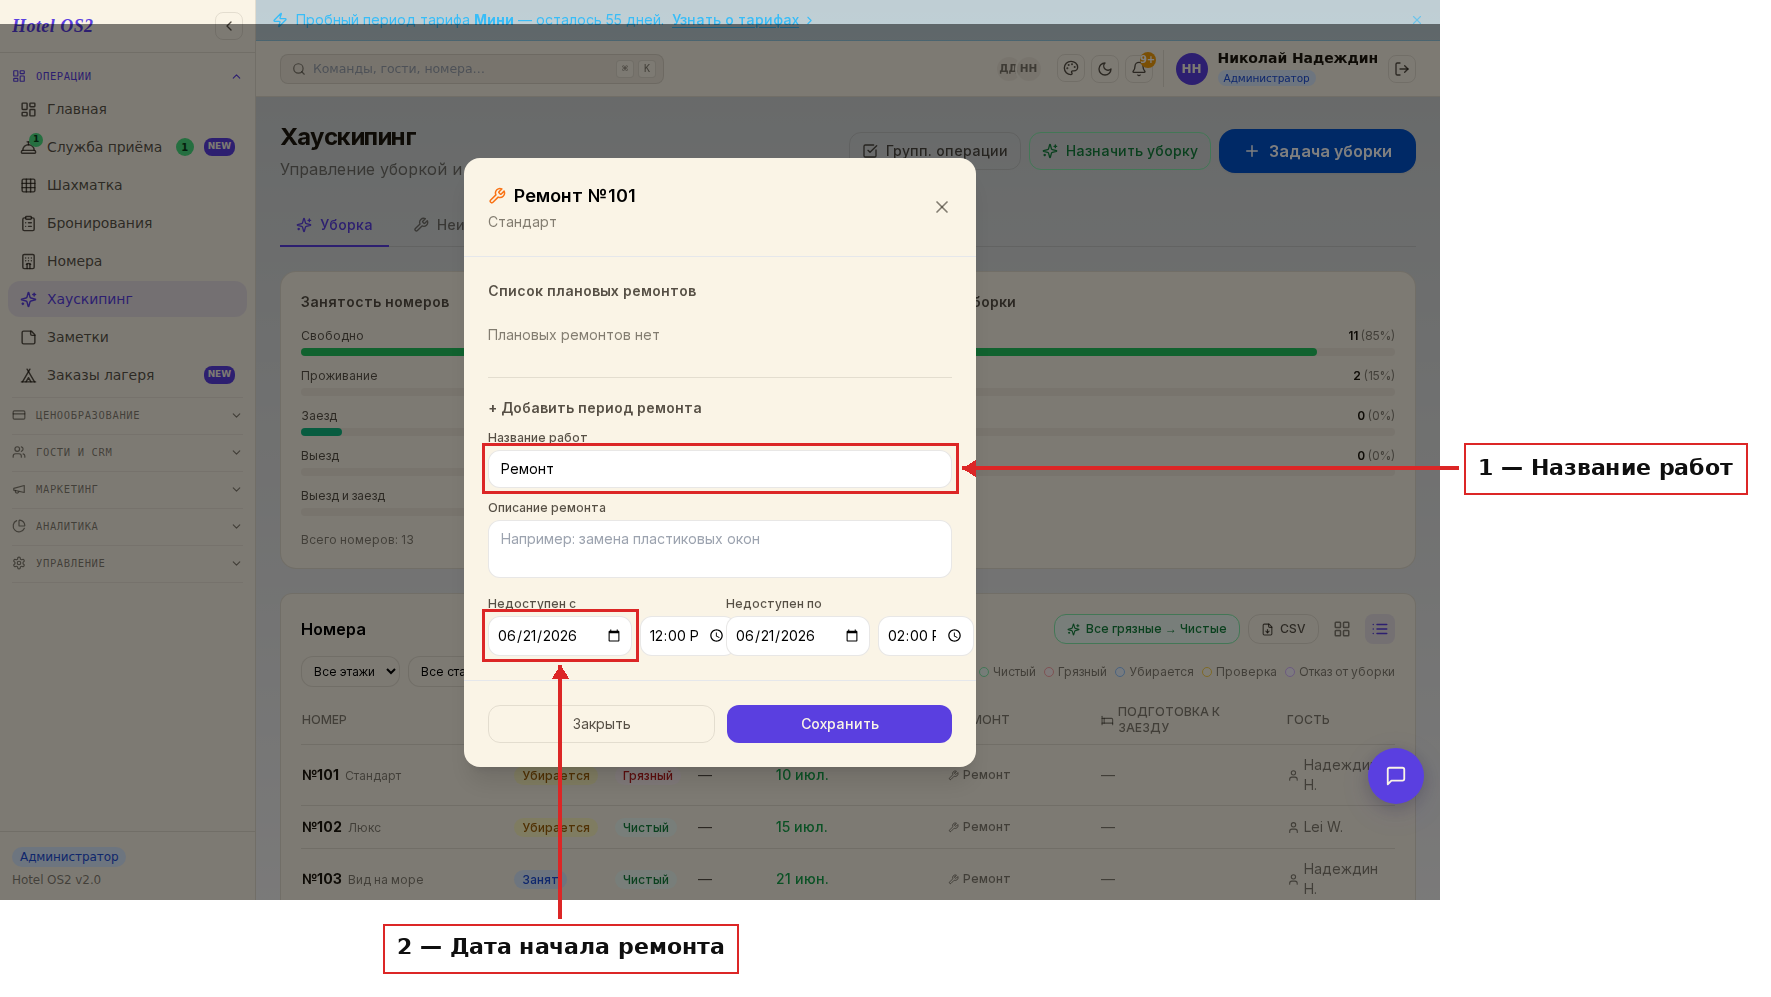Click the Название работ input field

pos(720,469)
